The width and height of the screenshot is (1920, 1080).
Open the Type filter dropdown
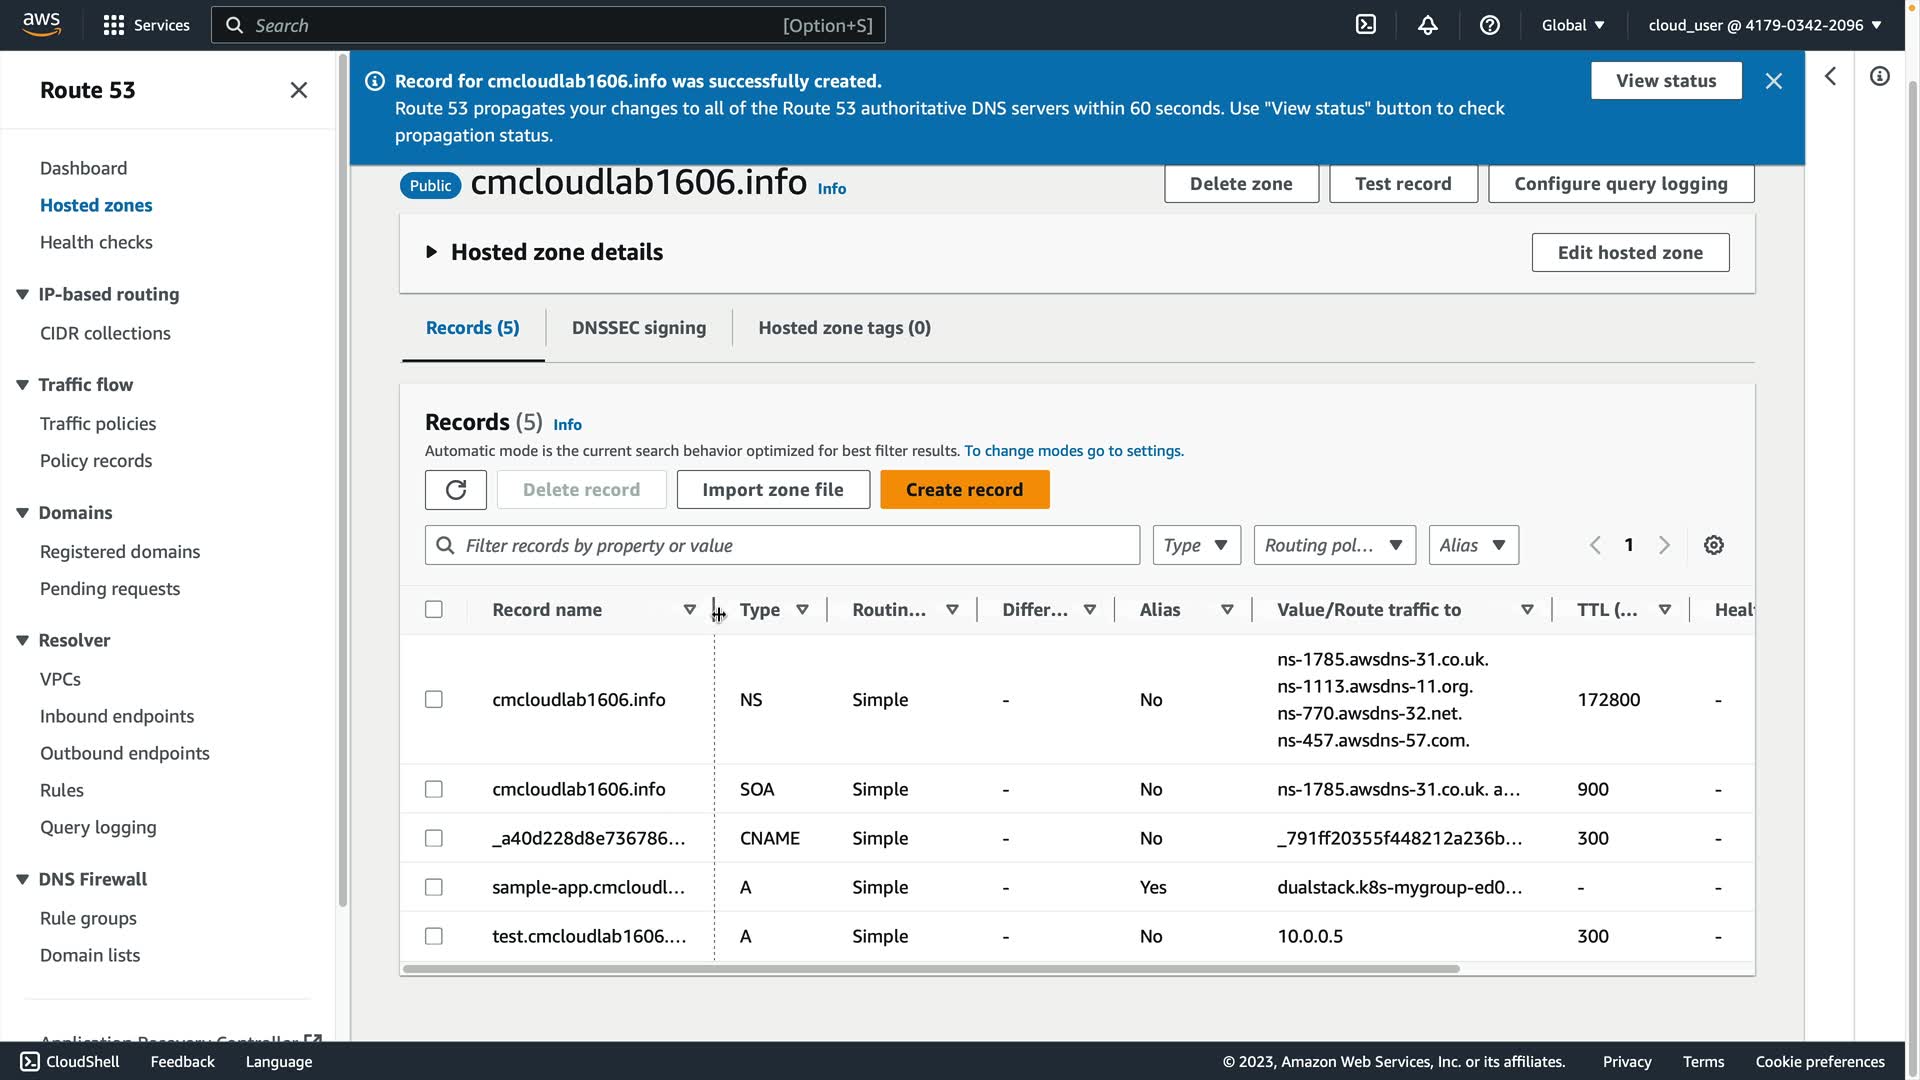(1196, 545)
